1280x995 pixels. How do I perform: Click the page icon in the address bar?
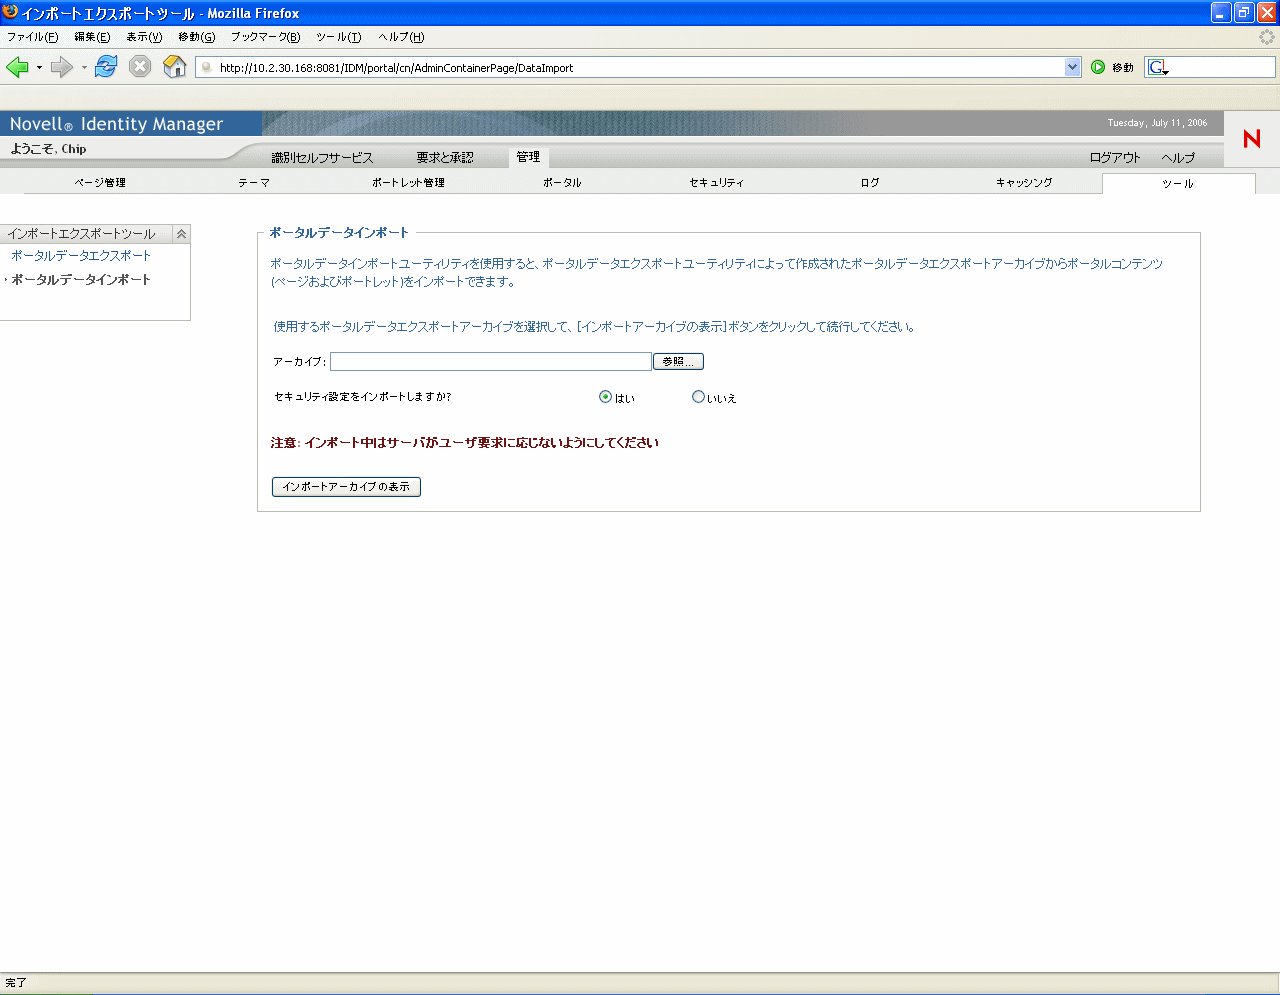click(207, 68)
